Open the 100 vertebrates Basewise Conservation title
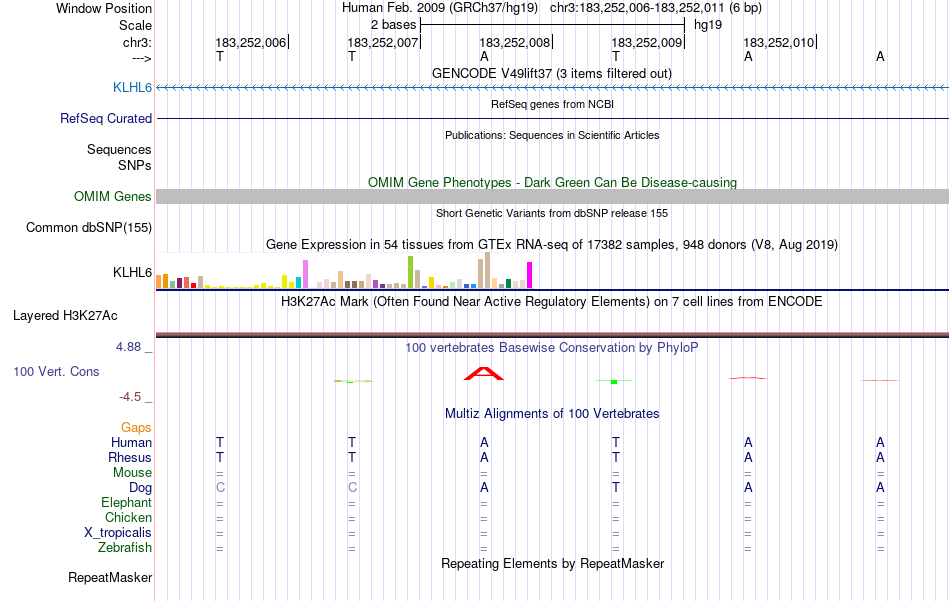 pyautogui.click(x=552, y=348)
